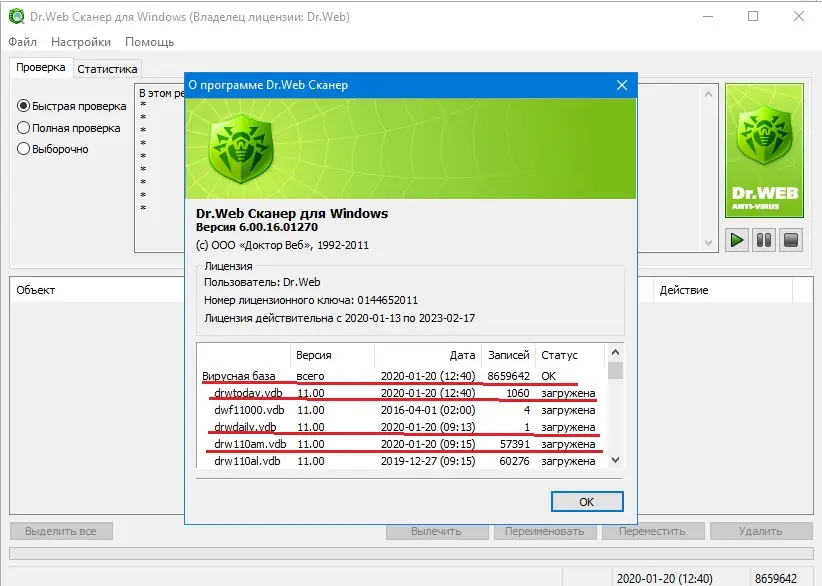Click records count 60276
The height and width of the screenshot is (586, 822).
tap(515, 461)
